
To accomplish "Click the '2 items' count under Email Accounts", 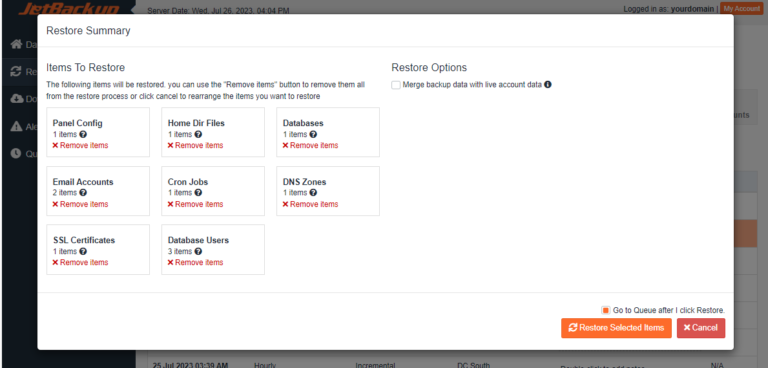I will (65, 193).
